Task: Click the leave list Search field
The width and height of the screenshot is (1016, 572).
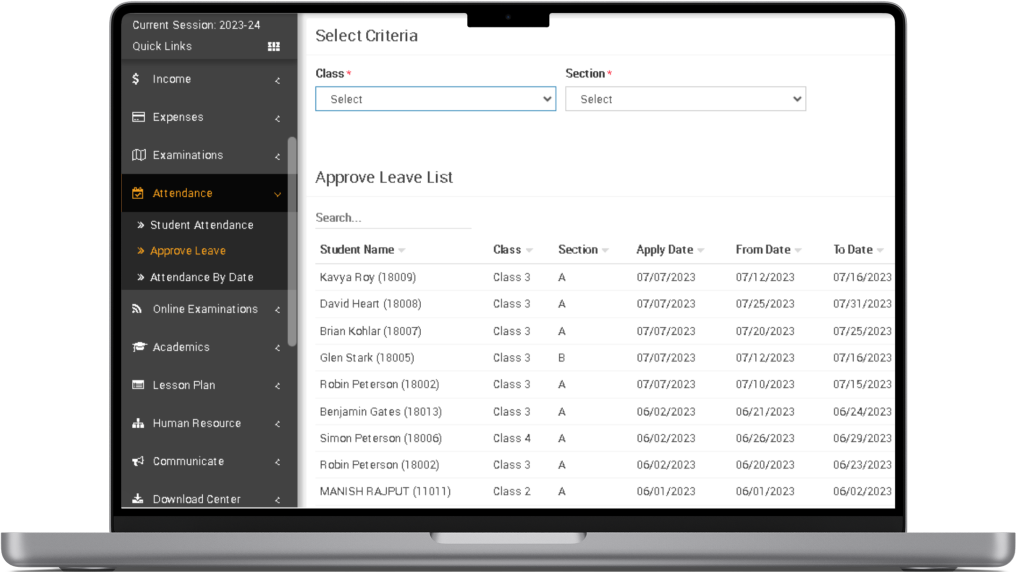Action: [x=393, y=218]
